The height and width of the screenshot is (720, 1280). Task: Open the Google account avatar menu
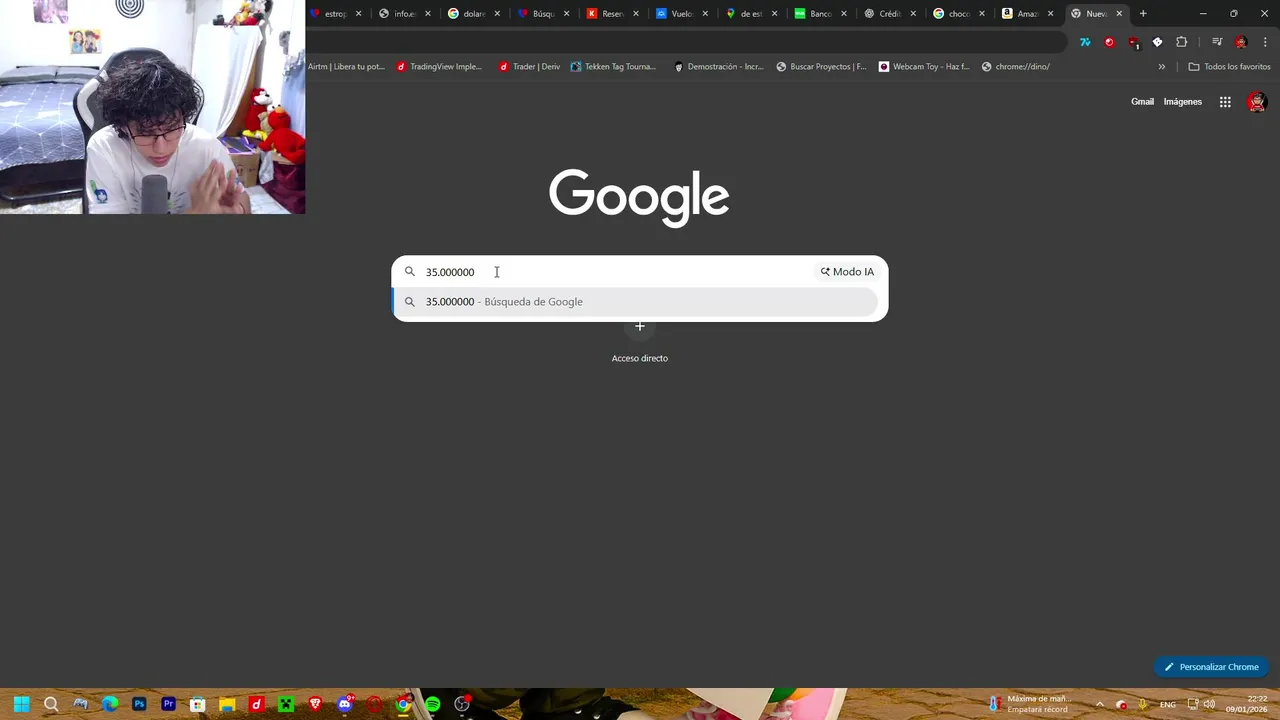point(1257,102)
